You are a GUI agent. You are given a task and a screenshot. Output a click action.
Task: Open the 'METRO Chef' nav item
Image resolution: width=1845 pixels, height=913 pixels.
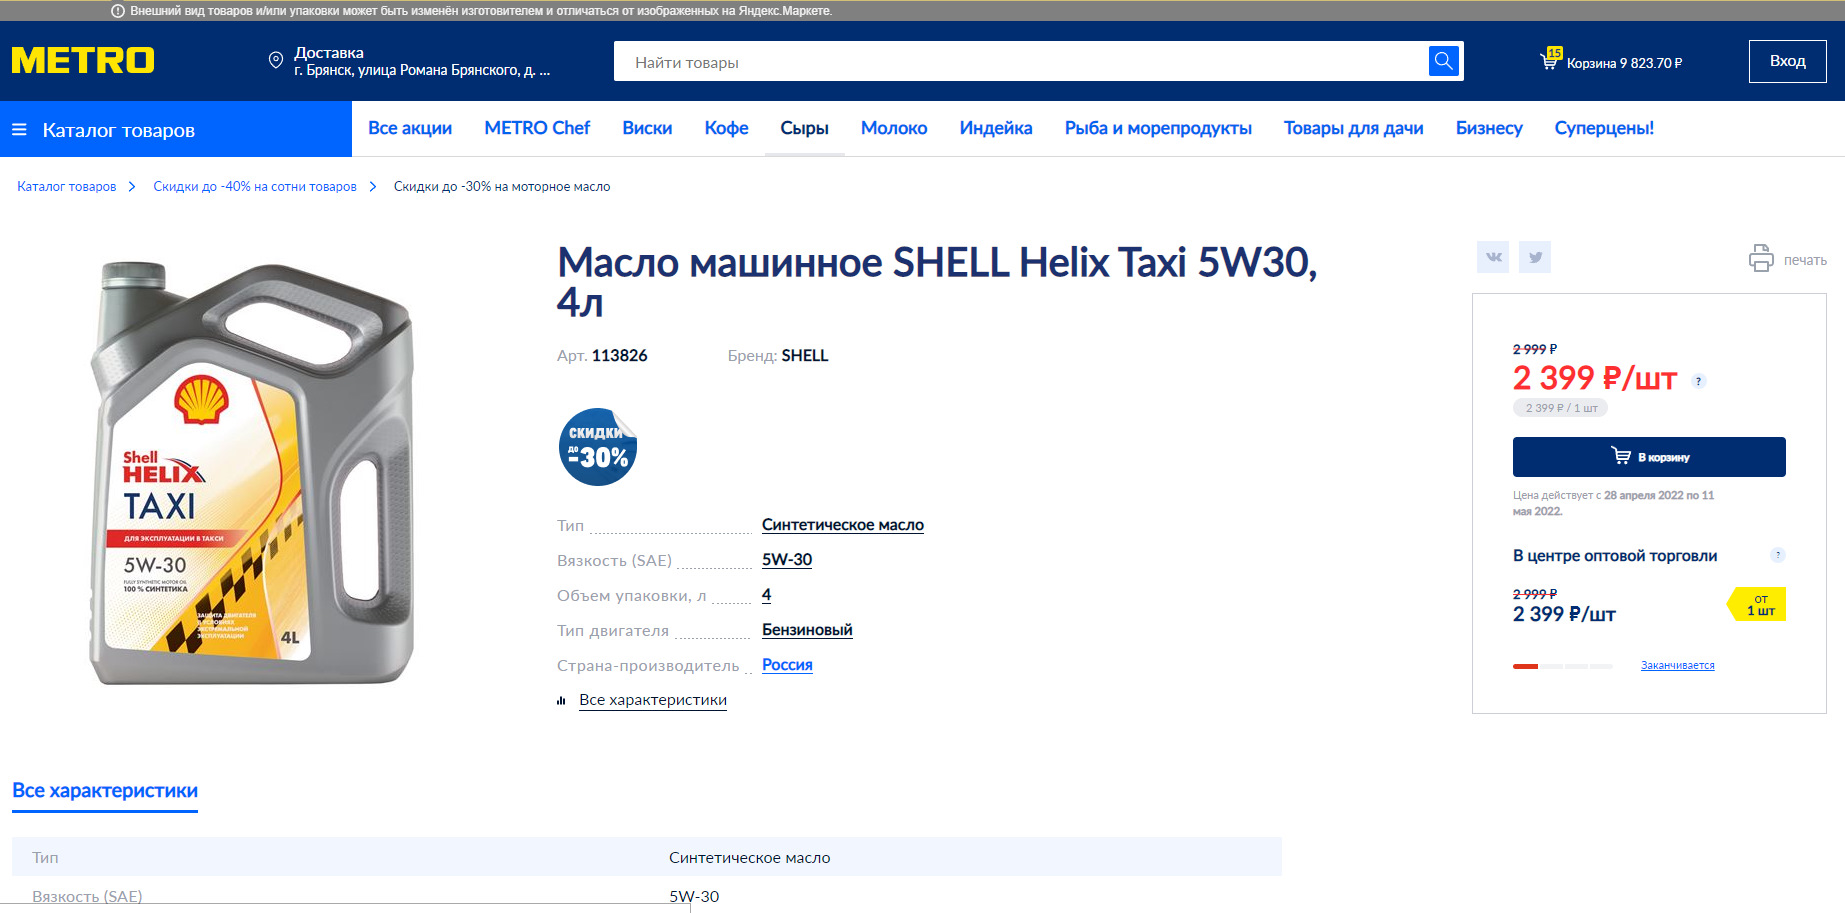pos(537,128)
